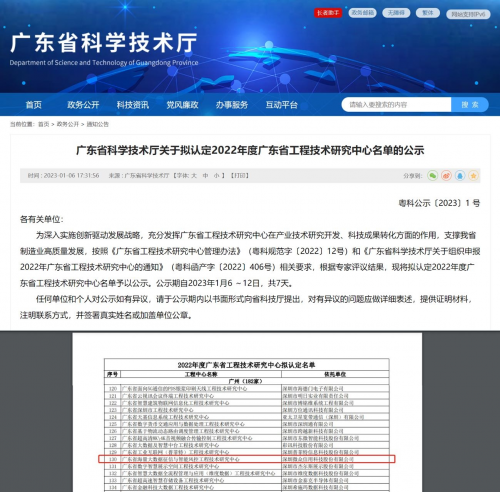
Task: Set font size to 小
Action: click(x=217, y=175)
